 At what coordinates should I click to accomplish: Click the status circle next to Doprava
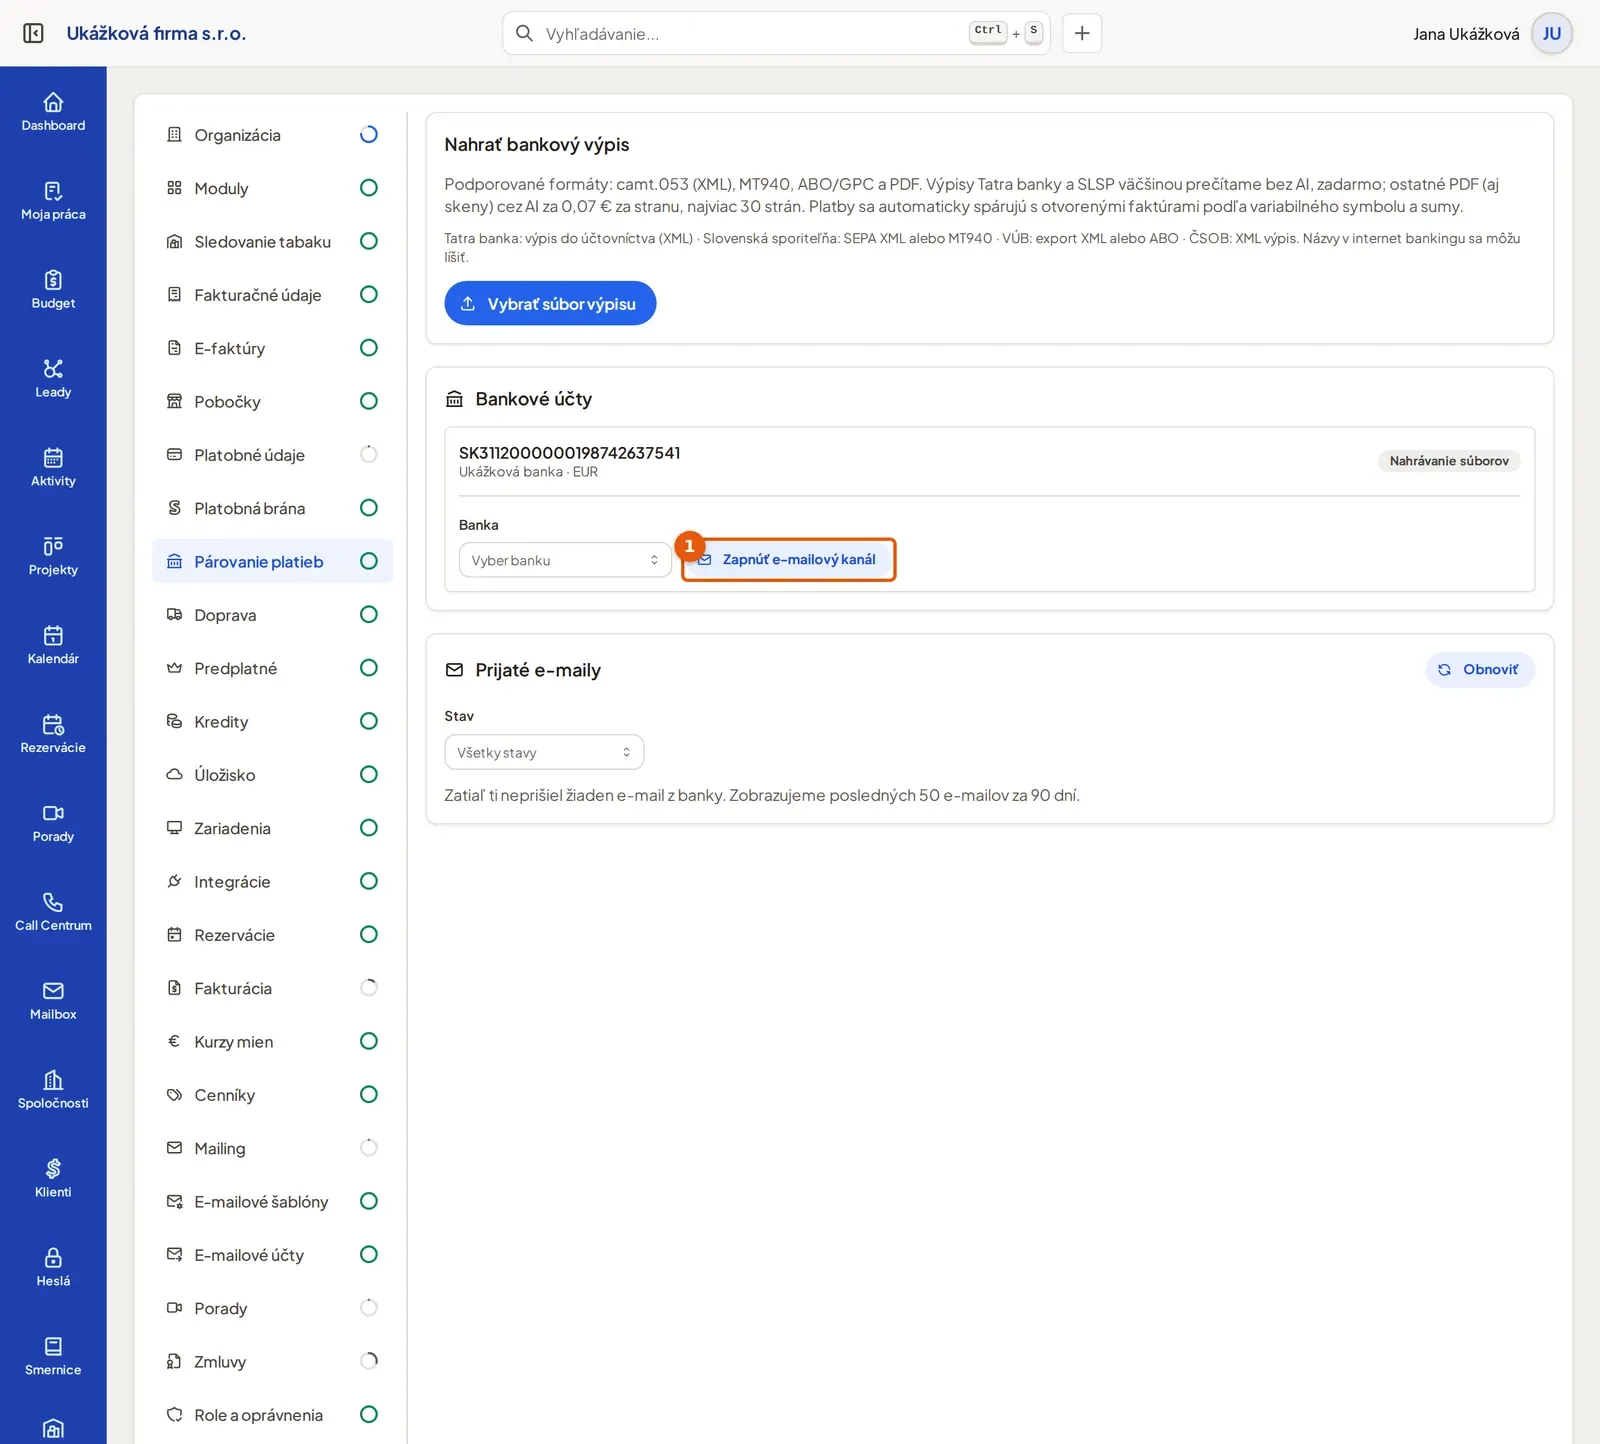point(368,614)
